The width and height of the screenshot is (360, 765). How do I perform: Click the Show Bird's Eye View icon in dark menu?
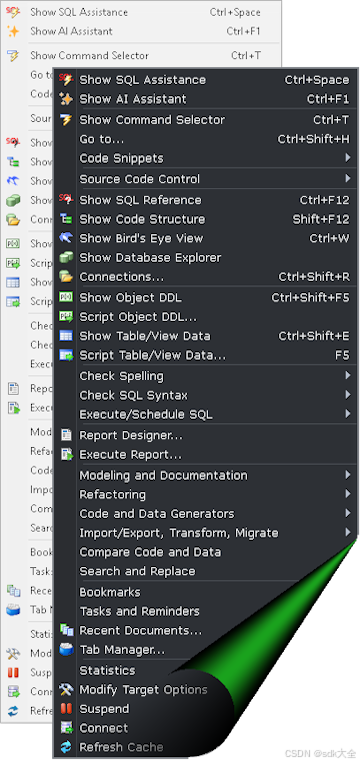click(66, 238)
